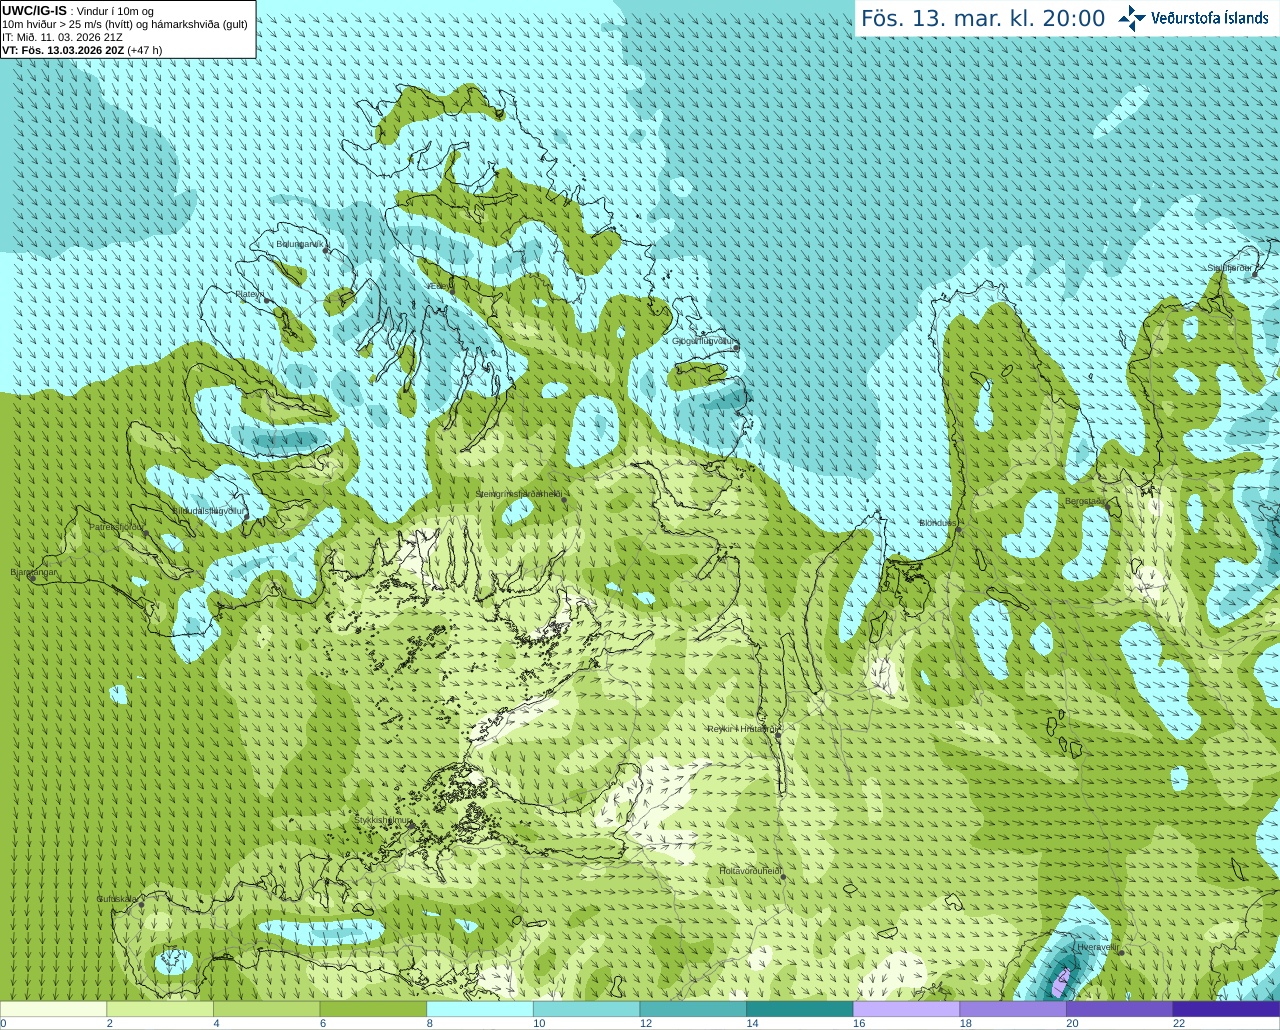Click the darkest indigo legend swatch above 22
Viewport: 1280px width, 1030px height.
(1227, 1009)
